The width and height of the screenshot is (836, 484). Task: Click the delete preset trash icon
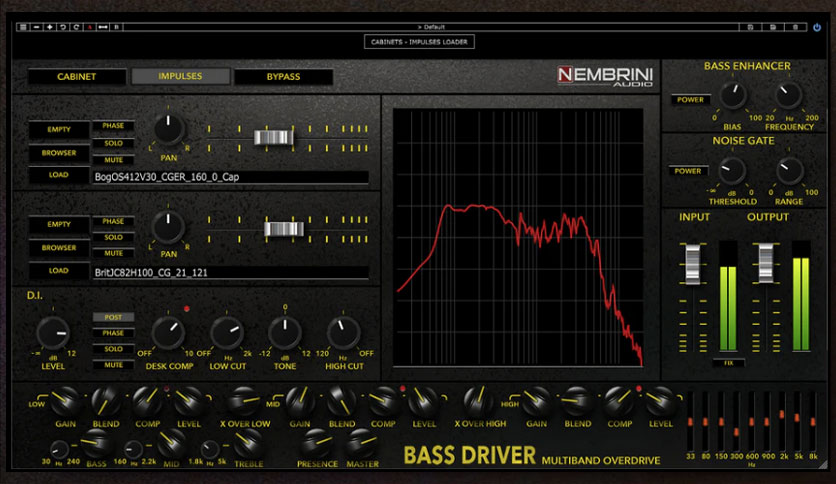pos(795,27)
